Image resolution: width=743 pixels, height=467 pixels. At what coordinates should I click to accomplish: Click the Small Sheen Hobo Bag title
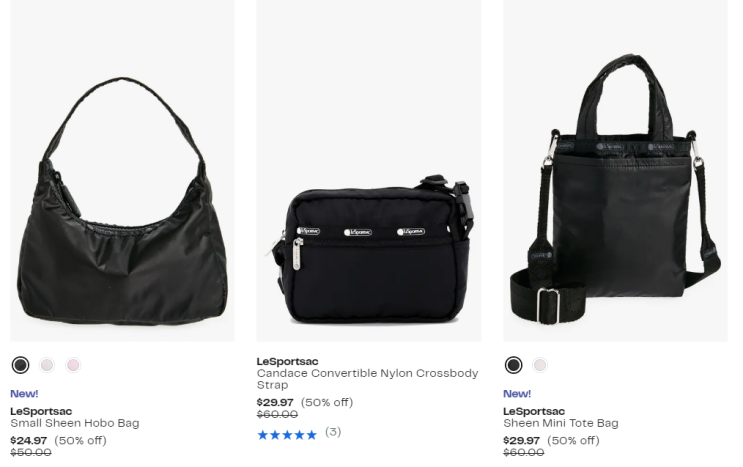(75, 423)
